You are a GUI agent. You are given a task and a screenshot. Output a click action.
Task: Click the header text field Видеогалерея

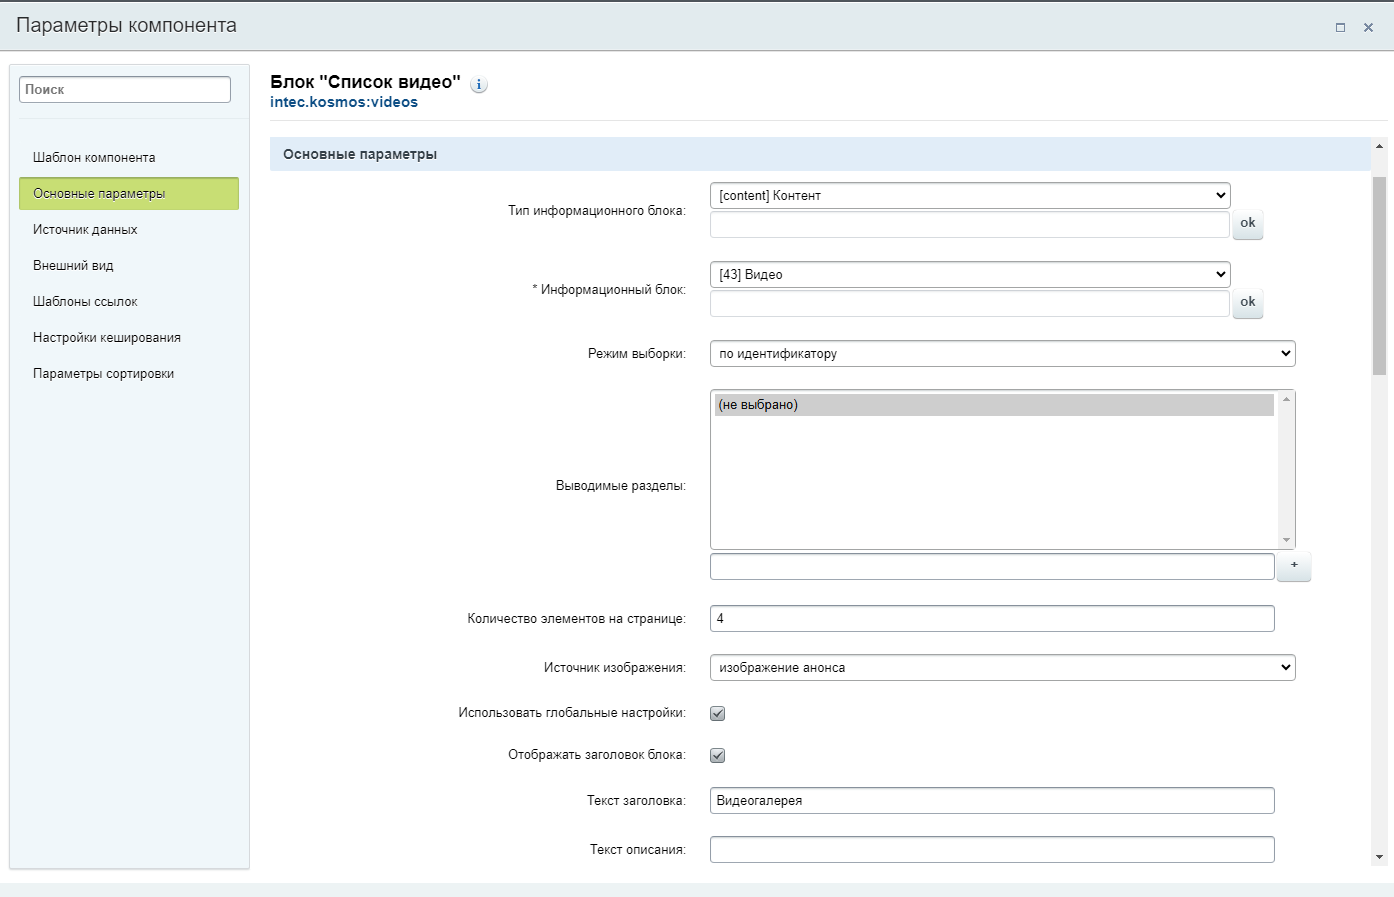coord(992,800)
